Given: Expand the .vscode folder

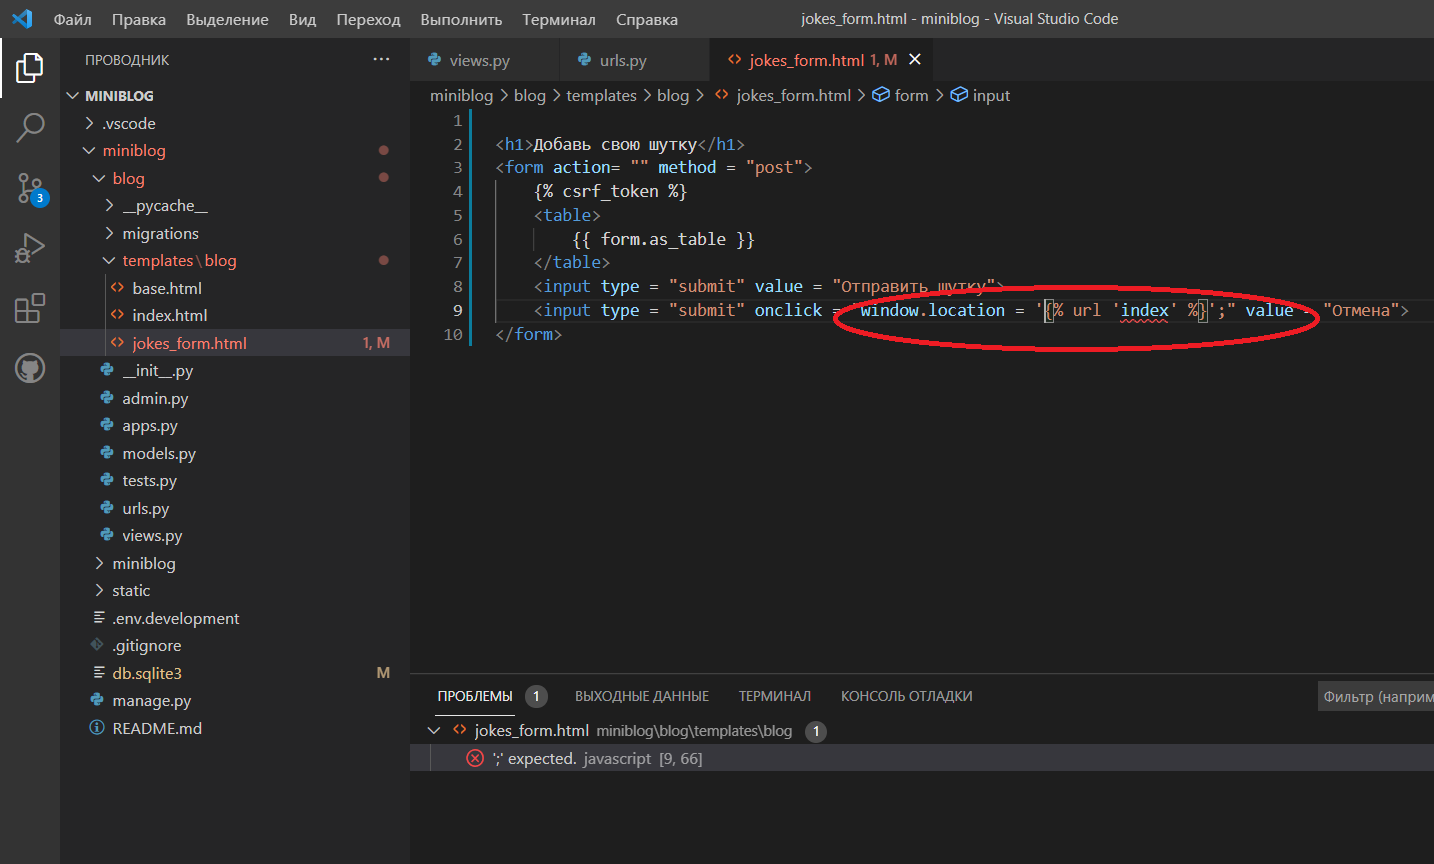Looking at the screenshot, I should [90, 123].
